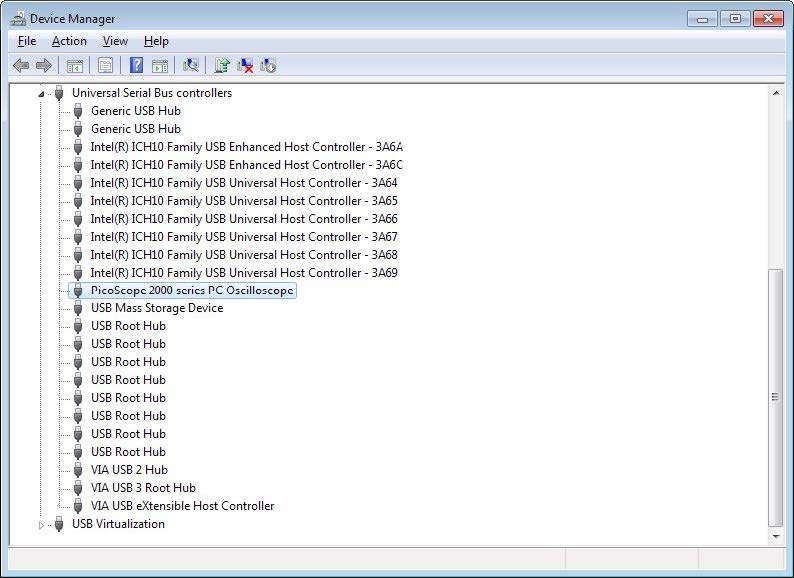Click the Forward arrow toolbar icon
This screenshot has height=578, width=794.
click(44, 66)
